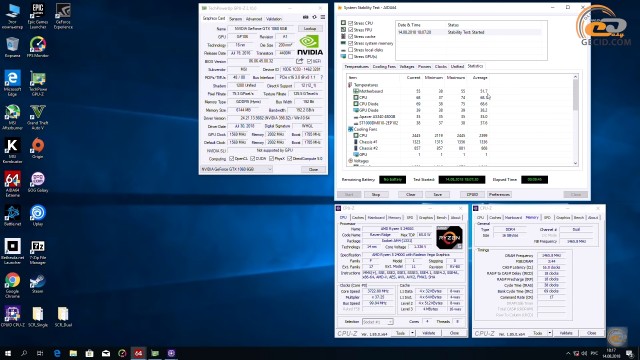Toggle the UEFI checkbox in GPU-Z
640x360 pixels.
pos(309,61)
